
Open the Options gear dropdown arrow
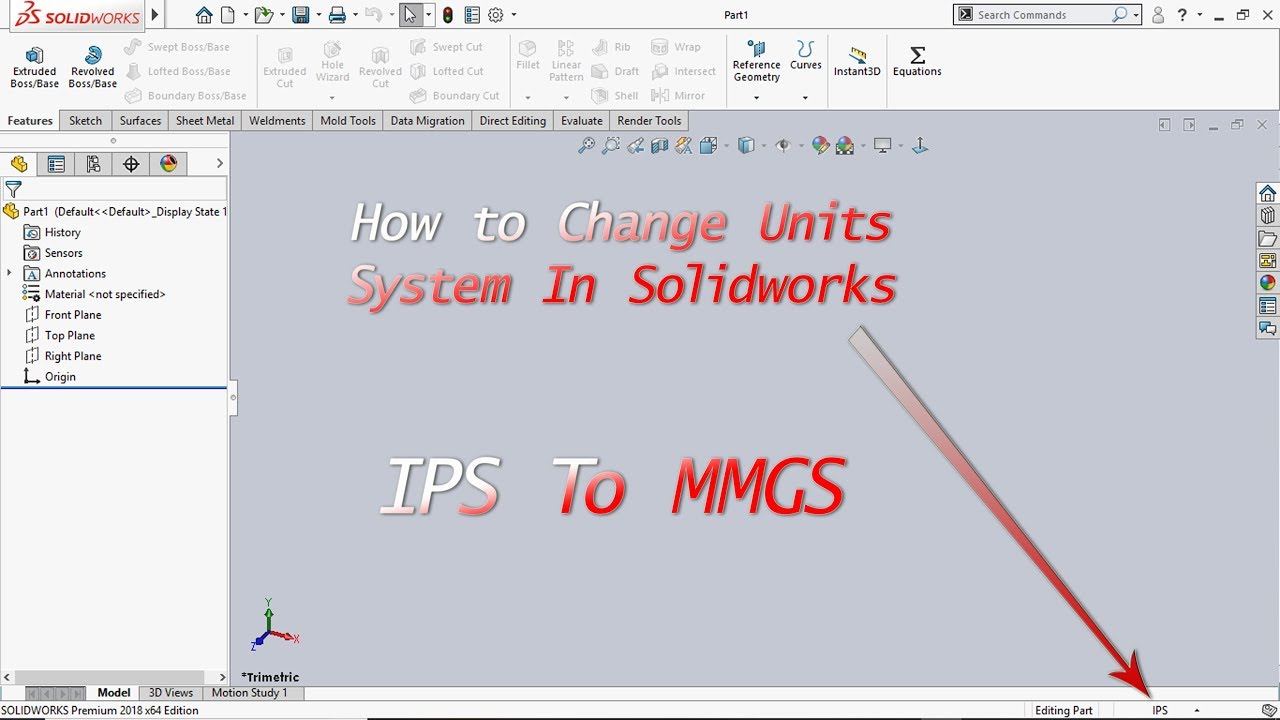pos(514,15)
